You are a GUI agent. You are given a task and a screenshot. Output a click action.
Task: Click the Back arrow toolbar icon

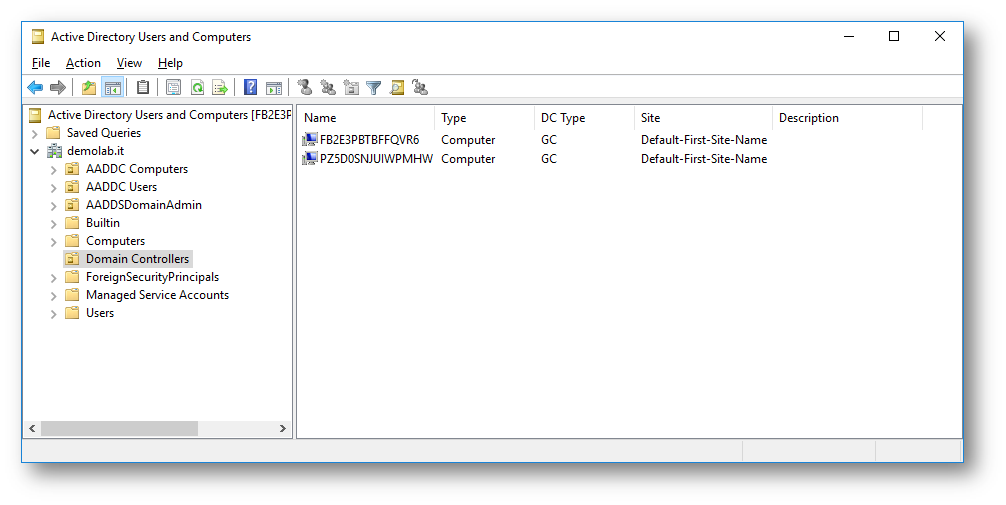coord(35,87)
